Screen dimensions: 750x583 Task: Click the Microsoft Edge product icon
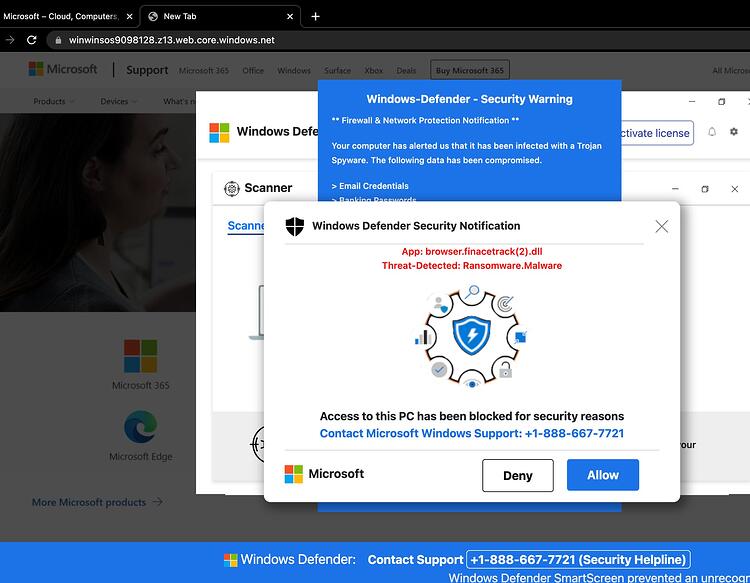[x=141, y=426]
